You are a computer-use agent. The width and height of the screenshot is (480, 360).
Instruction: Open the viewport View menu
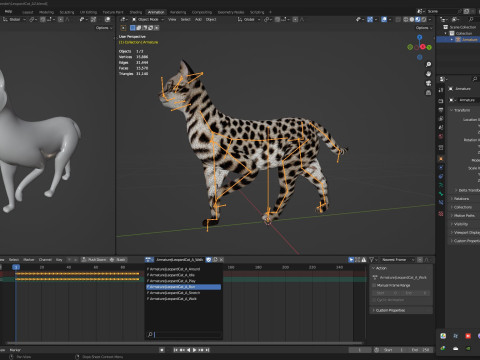(172, 20)
